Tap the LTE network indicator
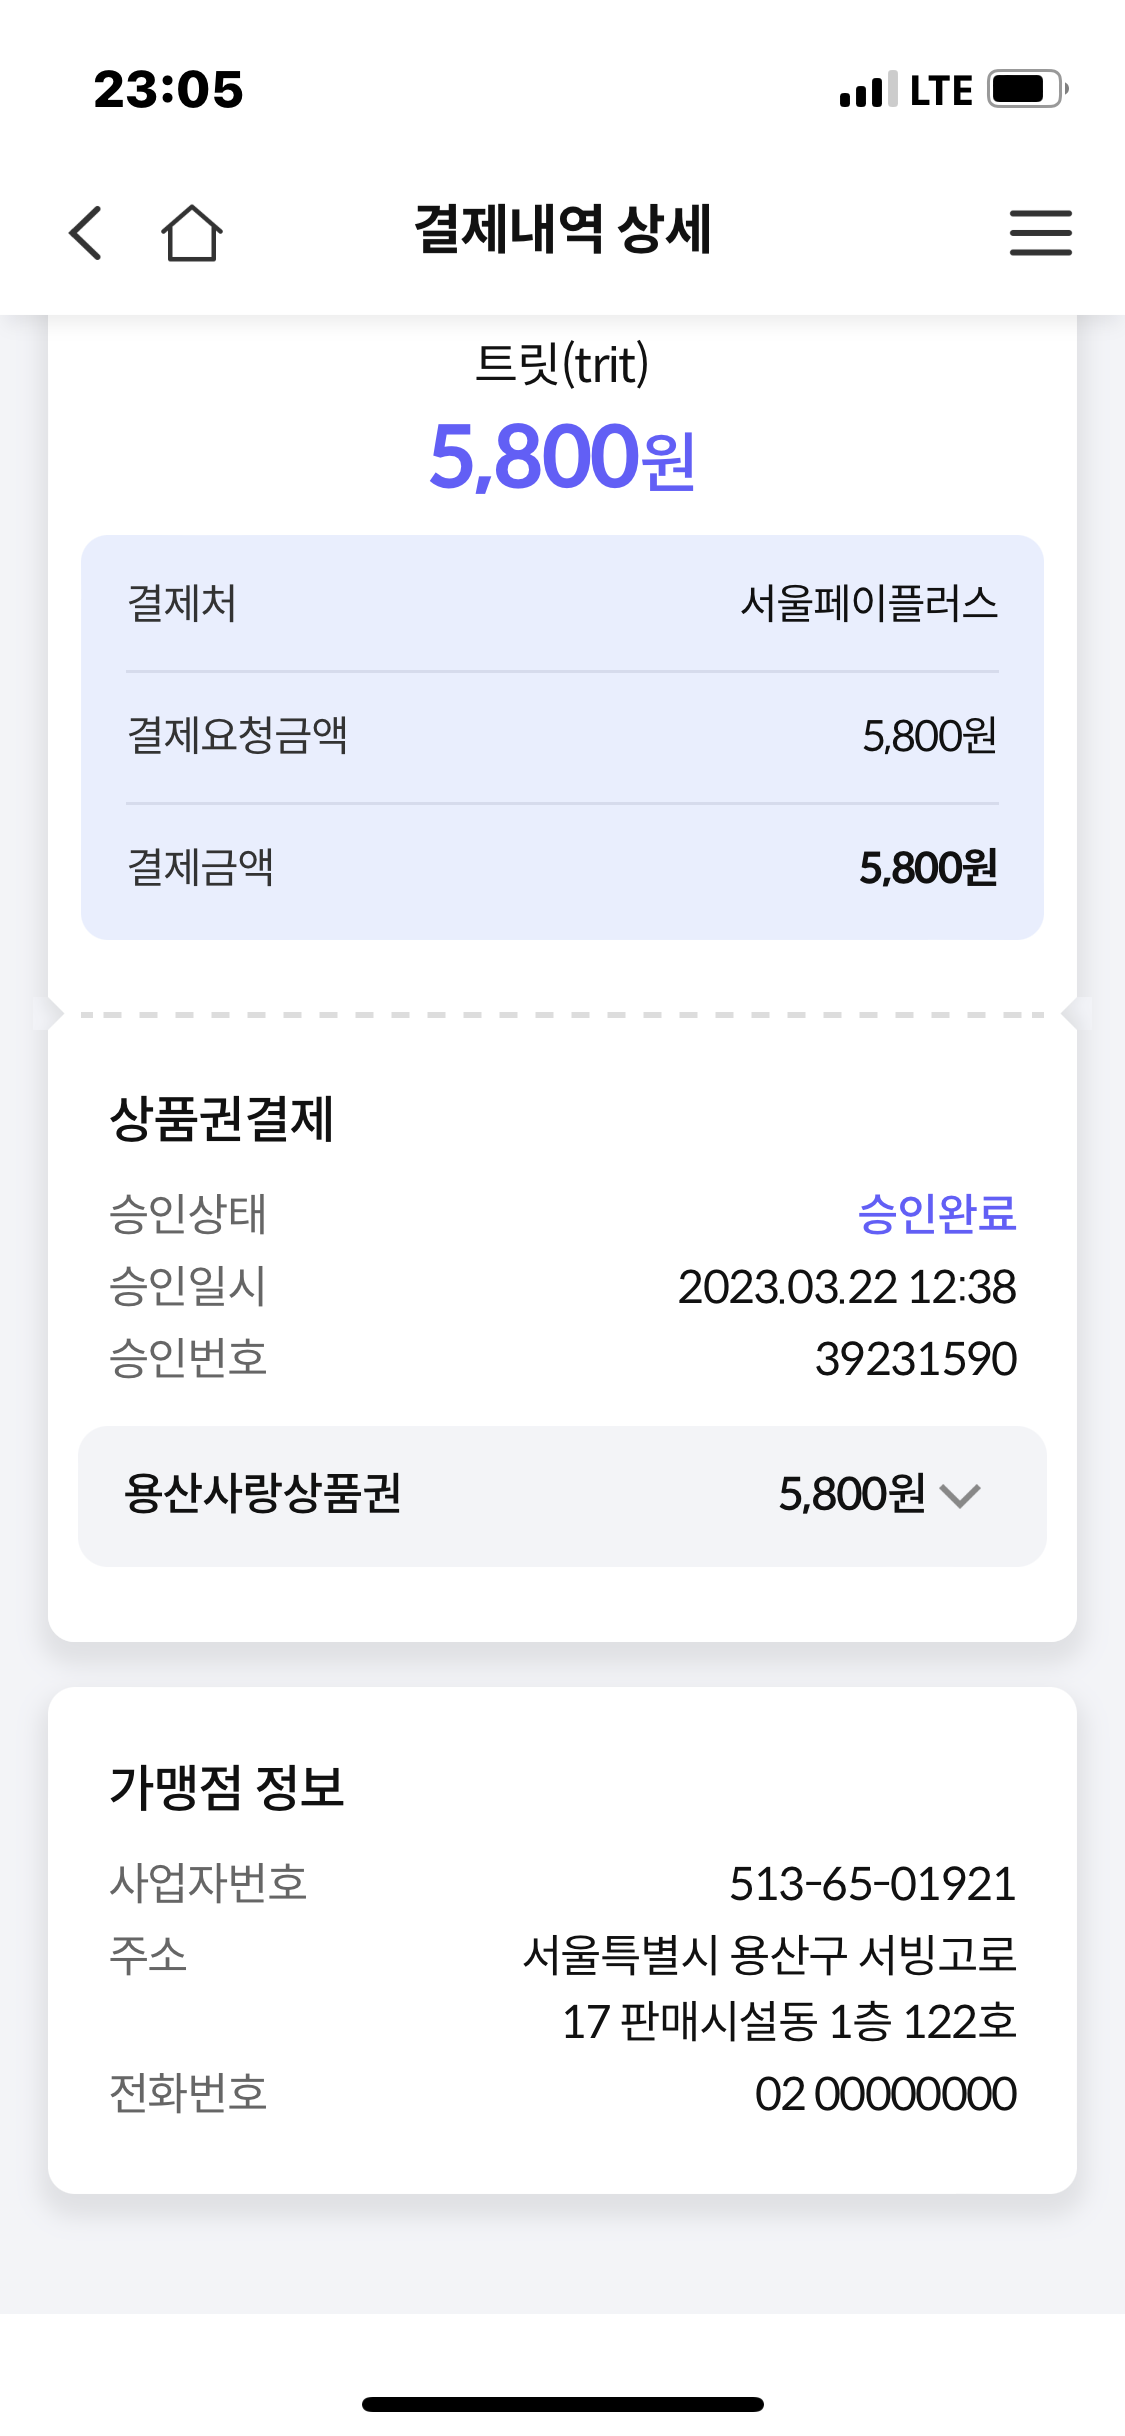The width and height of the screenshot is (1125, 2436). pos(940,91)
